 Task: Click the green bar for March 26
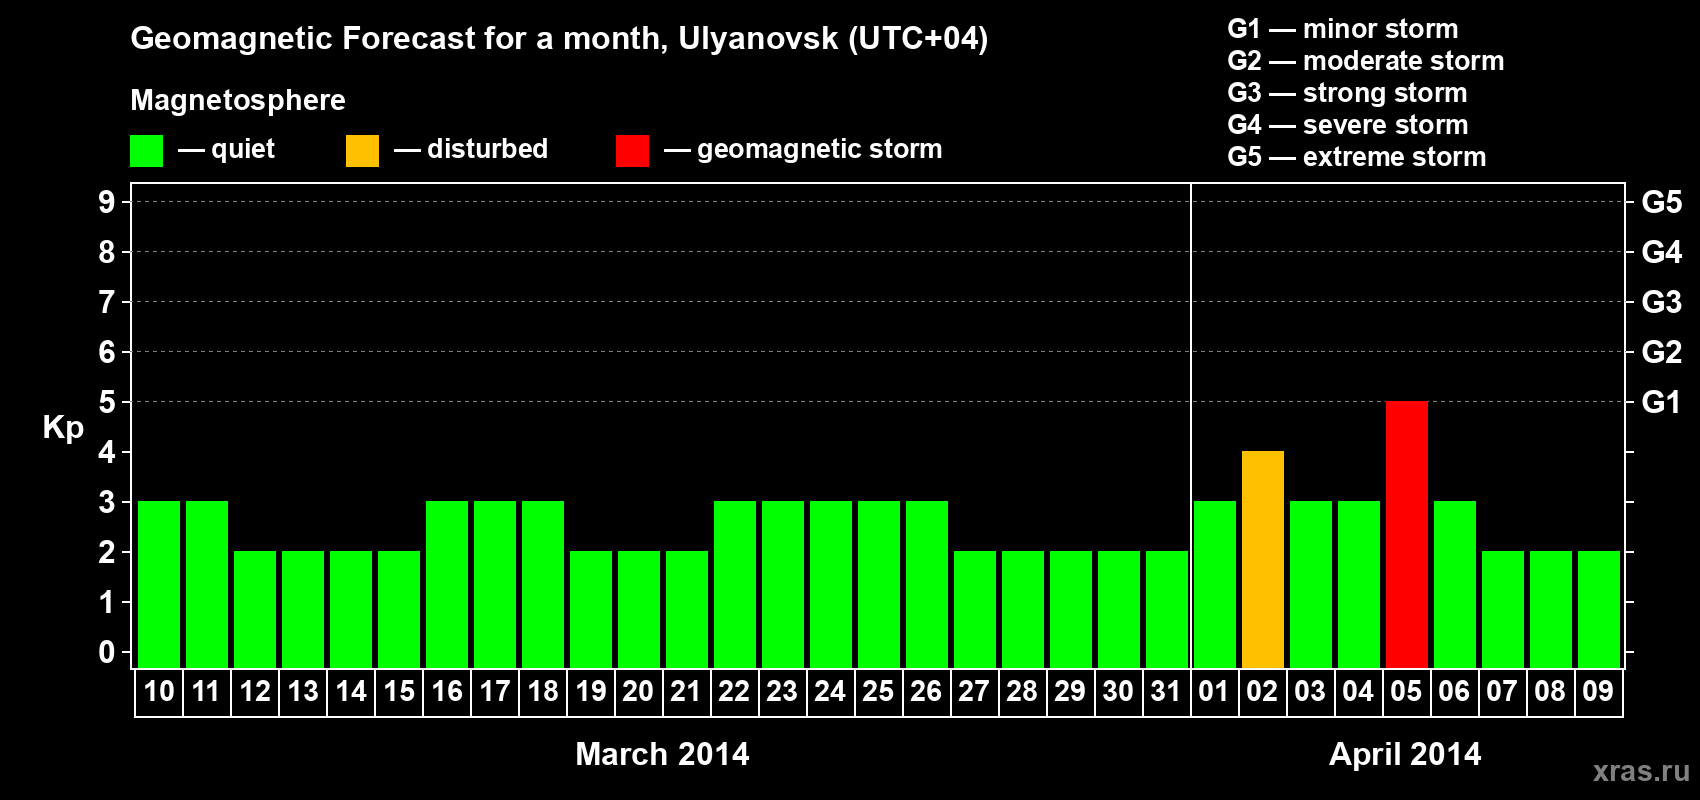point(927,584)
